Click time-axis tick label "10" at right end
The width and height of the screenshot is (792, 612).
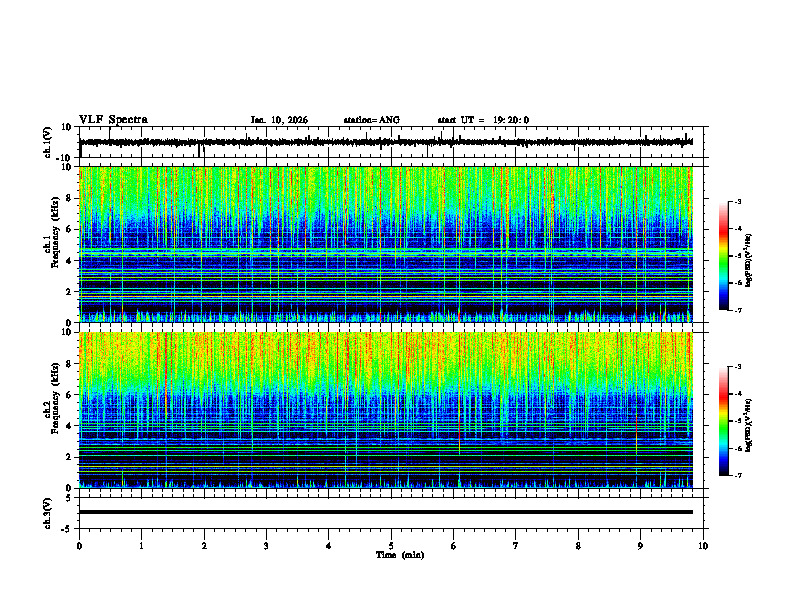point(703,546)
